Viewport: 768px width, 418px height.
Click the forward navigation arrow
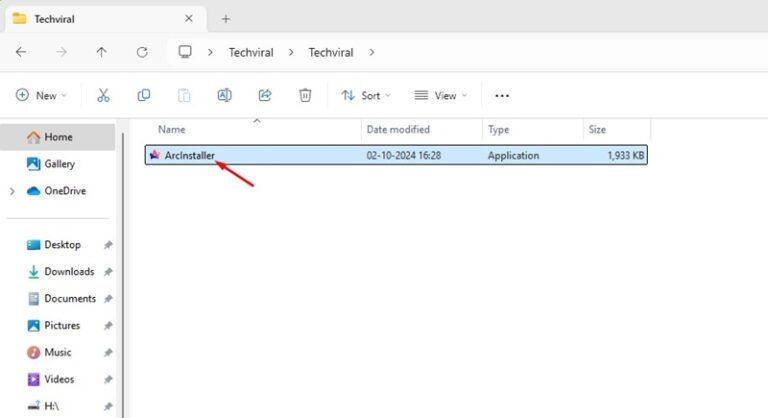tap(61, 52)
